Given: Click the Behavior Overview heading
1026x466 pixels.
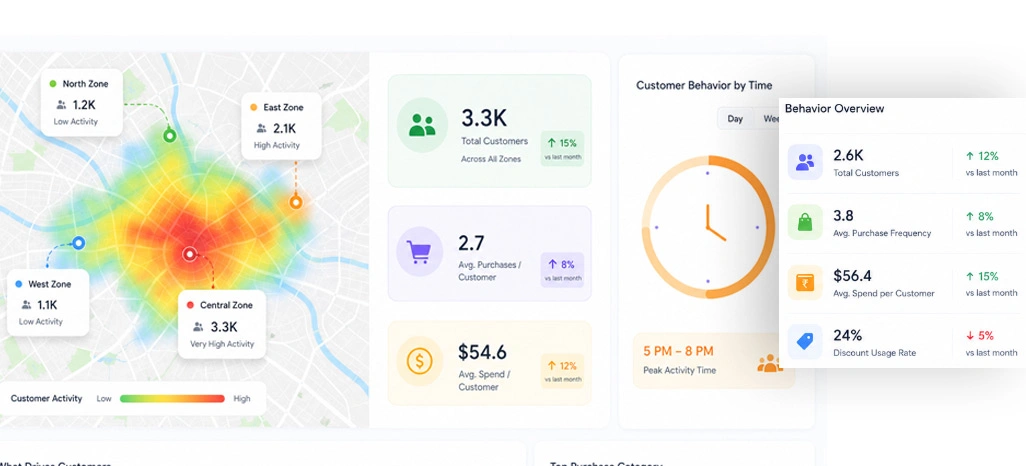Looking at the screenshot, I should (834, 109).
